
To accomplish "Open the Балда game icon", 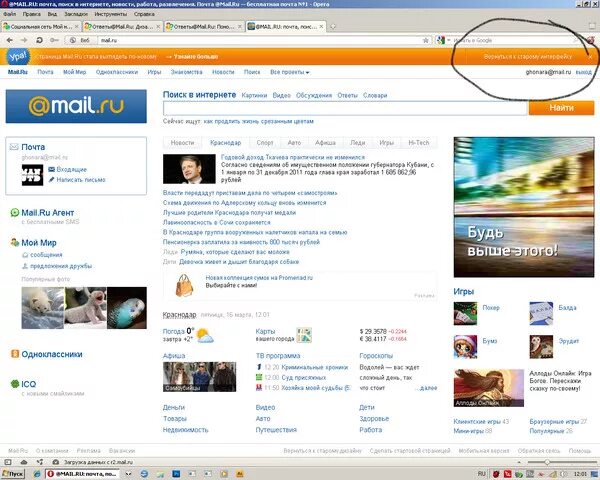I will (x=541, y=313).
